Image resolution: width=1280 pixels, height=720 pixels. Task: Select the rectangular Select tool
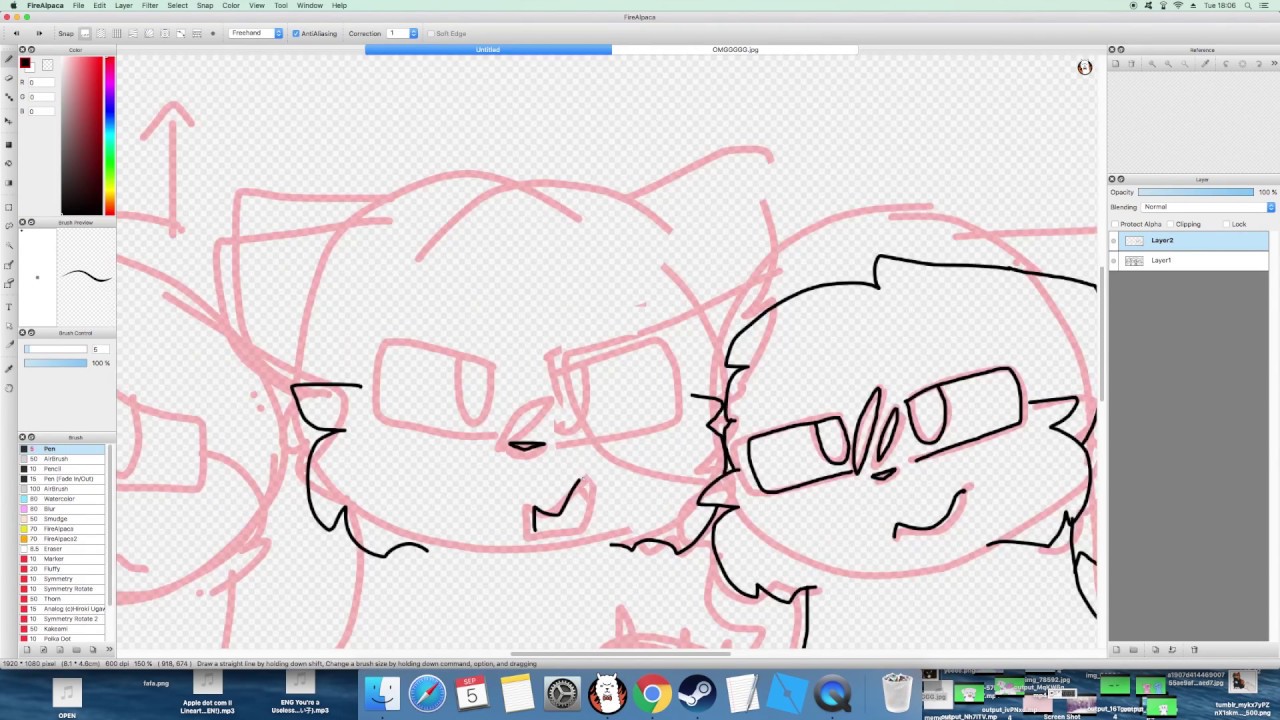pos(9,207)
